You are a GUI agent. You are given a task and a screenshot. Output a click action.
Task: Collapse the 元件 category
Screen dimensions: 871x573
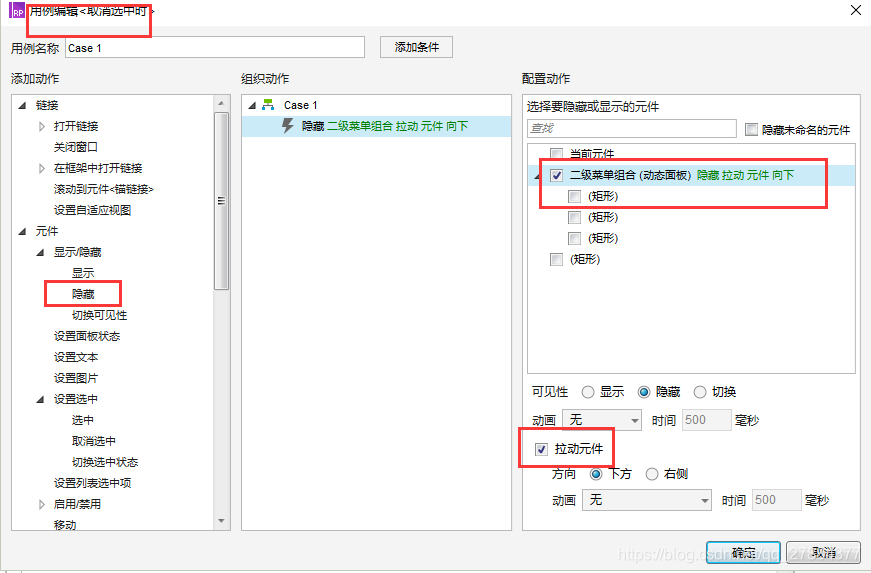pyautogui.click(x=22, y=231)
